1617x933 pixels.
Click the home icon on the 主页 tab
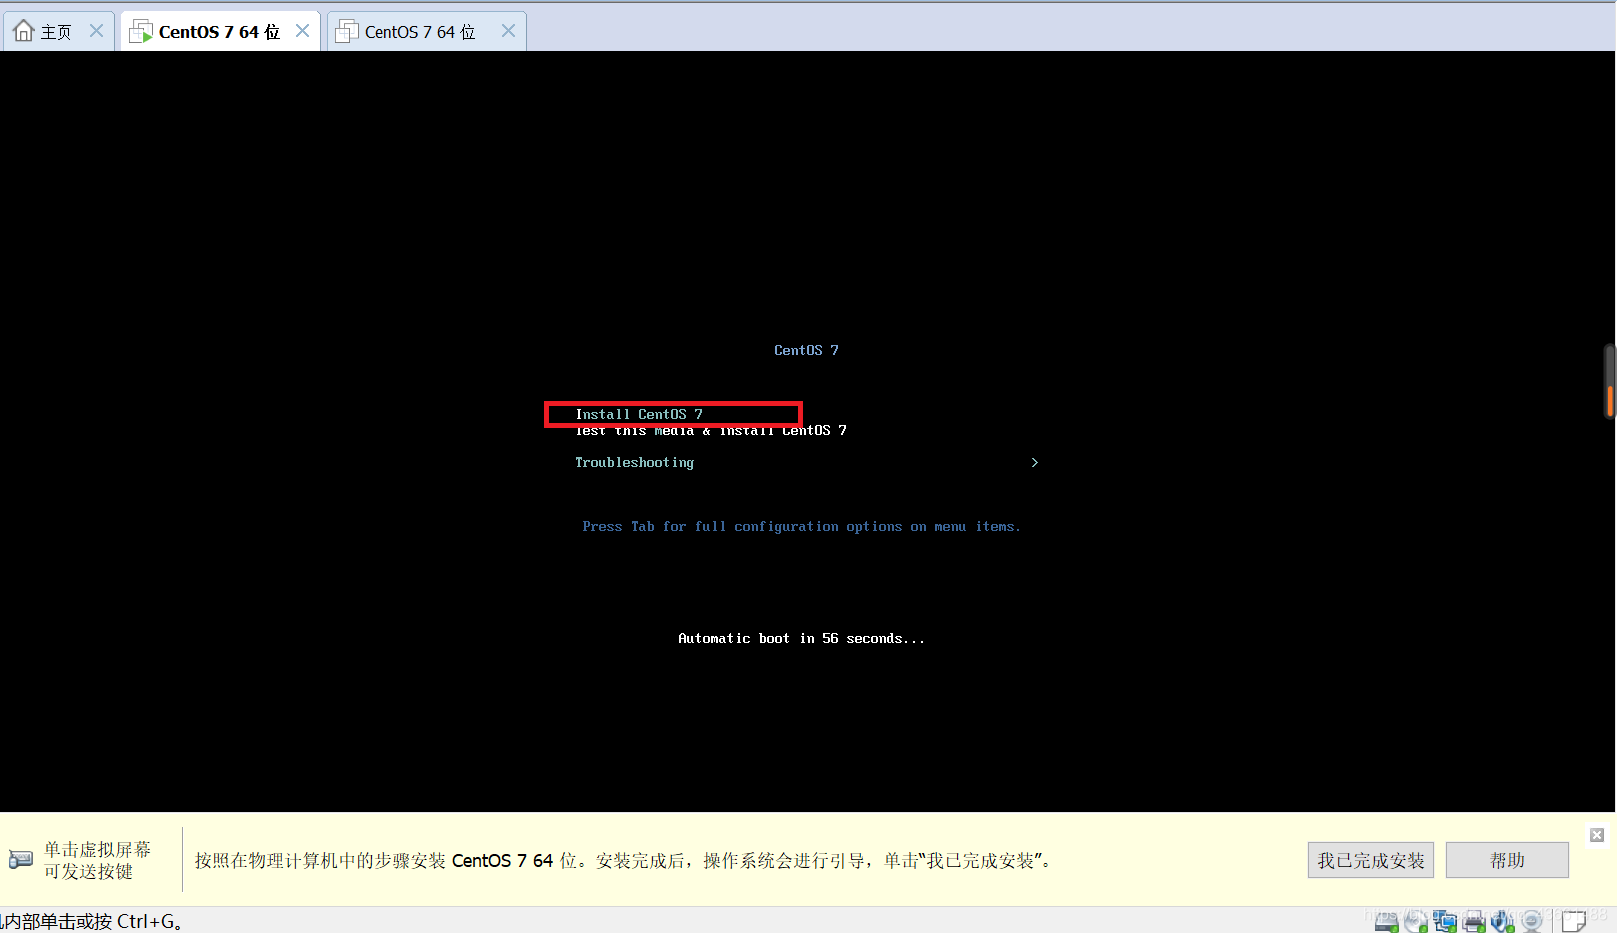point(24,31)
